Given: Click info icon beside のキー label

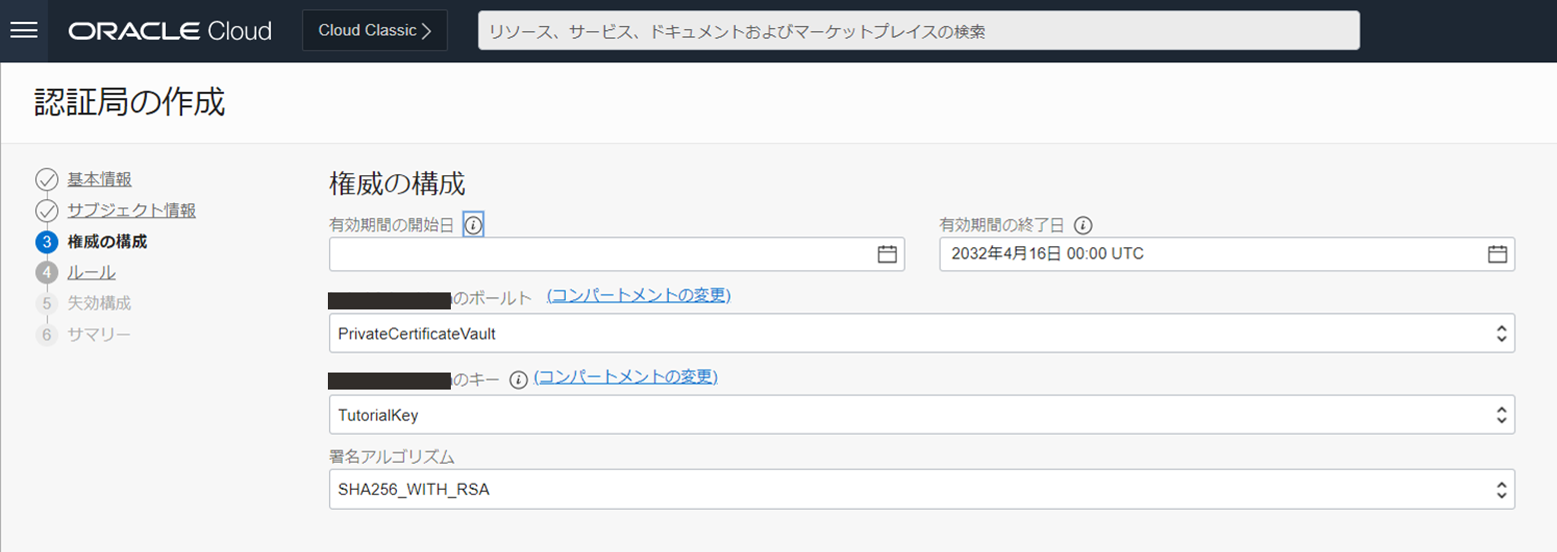Looking at the screenshot, I should [x=518, y=380].
